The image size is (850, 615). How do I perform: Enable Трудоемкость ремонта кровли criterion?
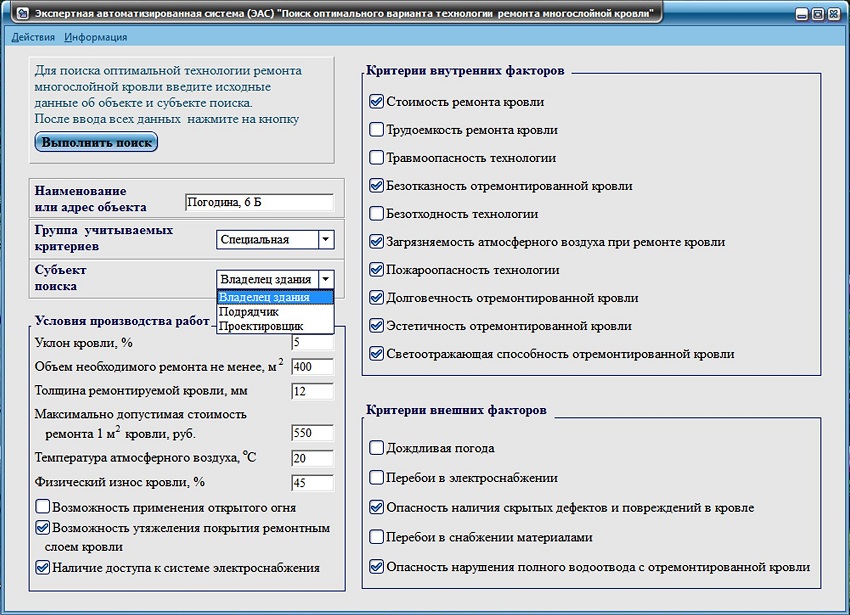pos(376,129)
